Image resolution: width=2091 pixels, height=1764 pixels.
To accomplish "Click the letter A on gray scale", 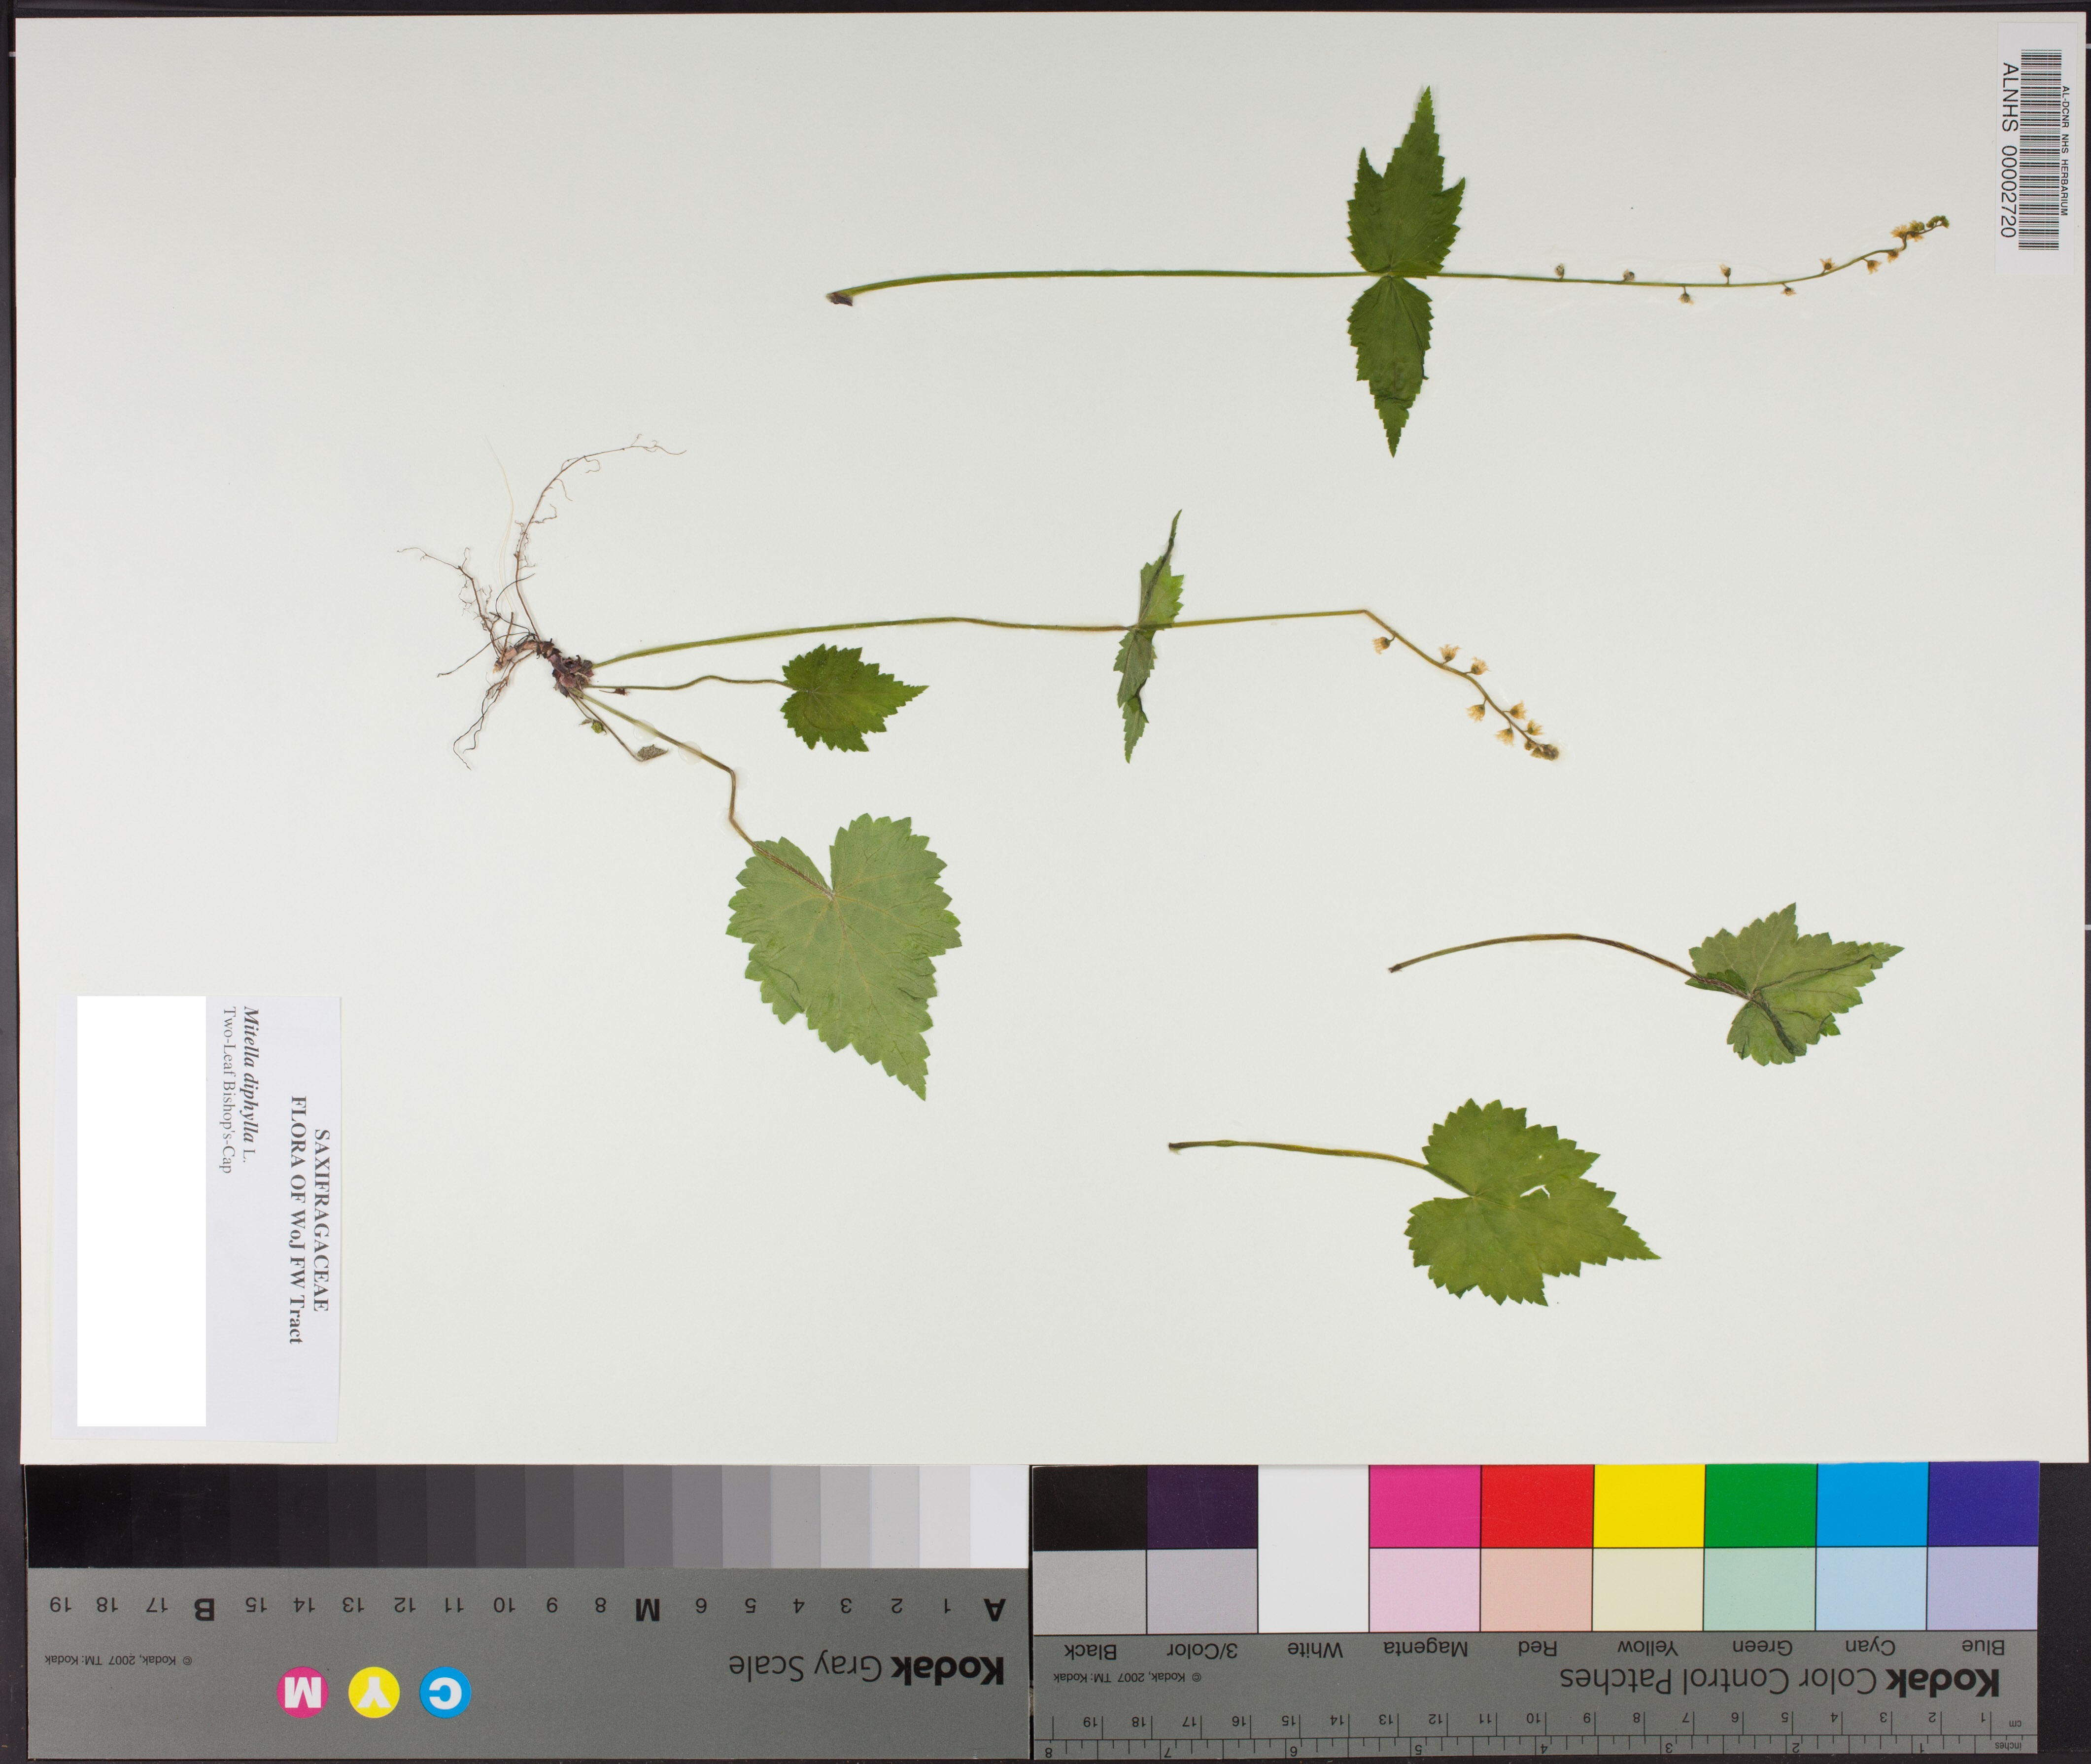I will [x=993, y=1609].
